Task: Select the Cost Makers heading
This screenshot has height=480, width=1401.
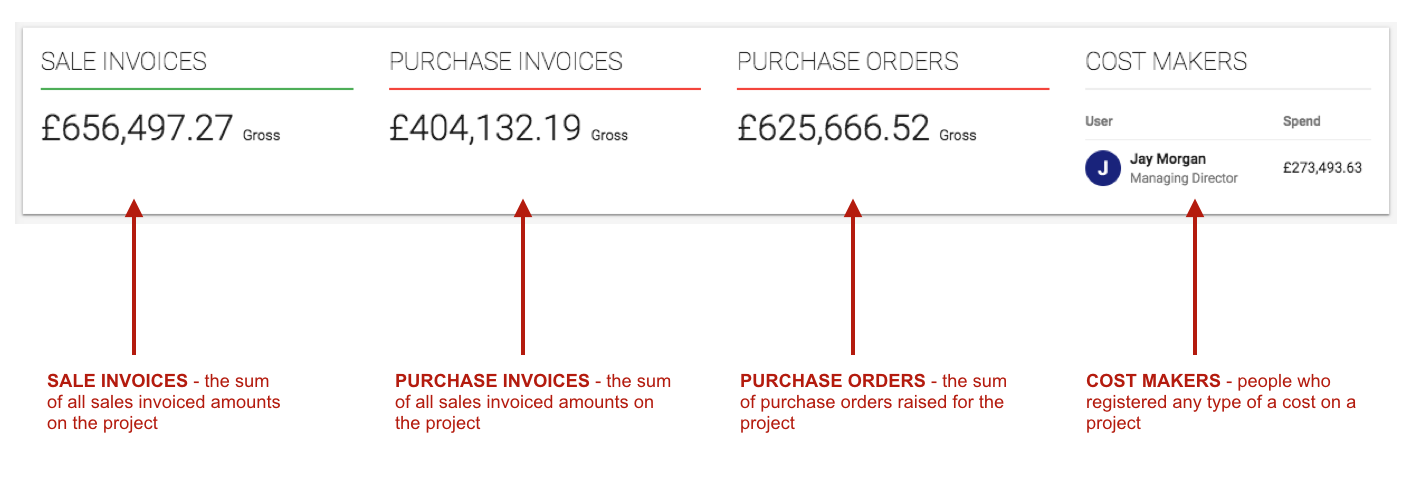Action: pyautogui.click(x=1166, y=62)
